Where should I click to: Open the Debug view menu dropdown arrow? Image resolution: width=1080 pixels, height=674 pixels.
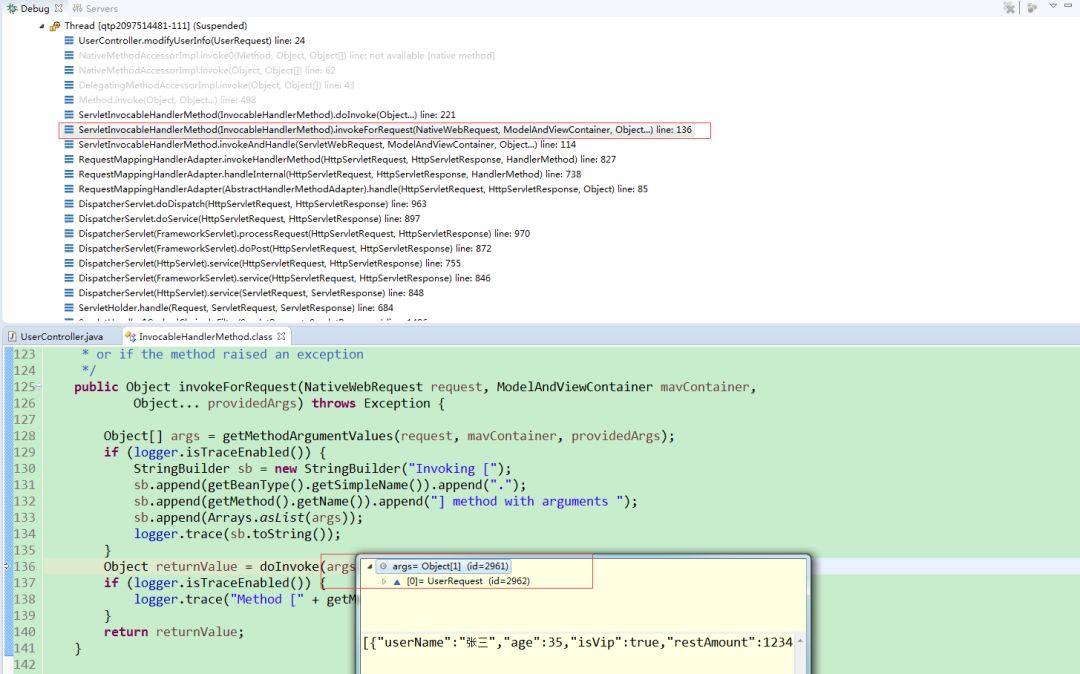[1052, 6]
